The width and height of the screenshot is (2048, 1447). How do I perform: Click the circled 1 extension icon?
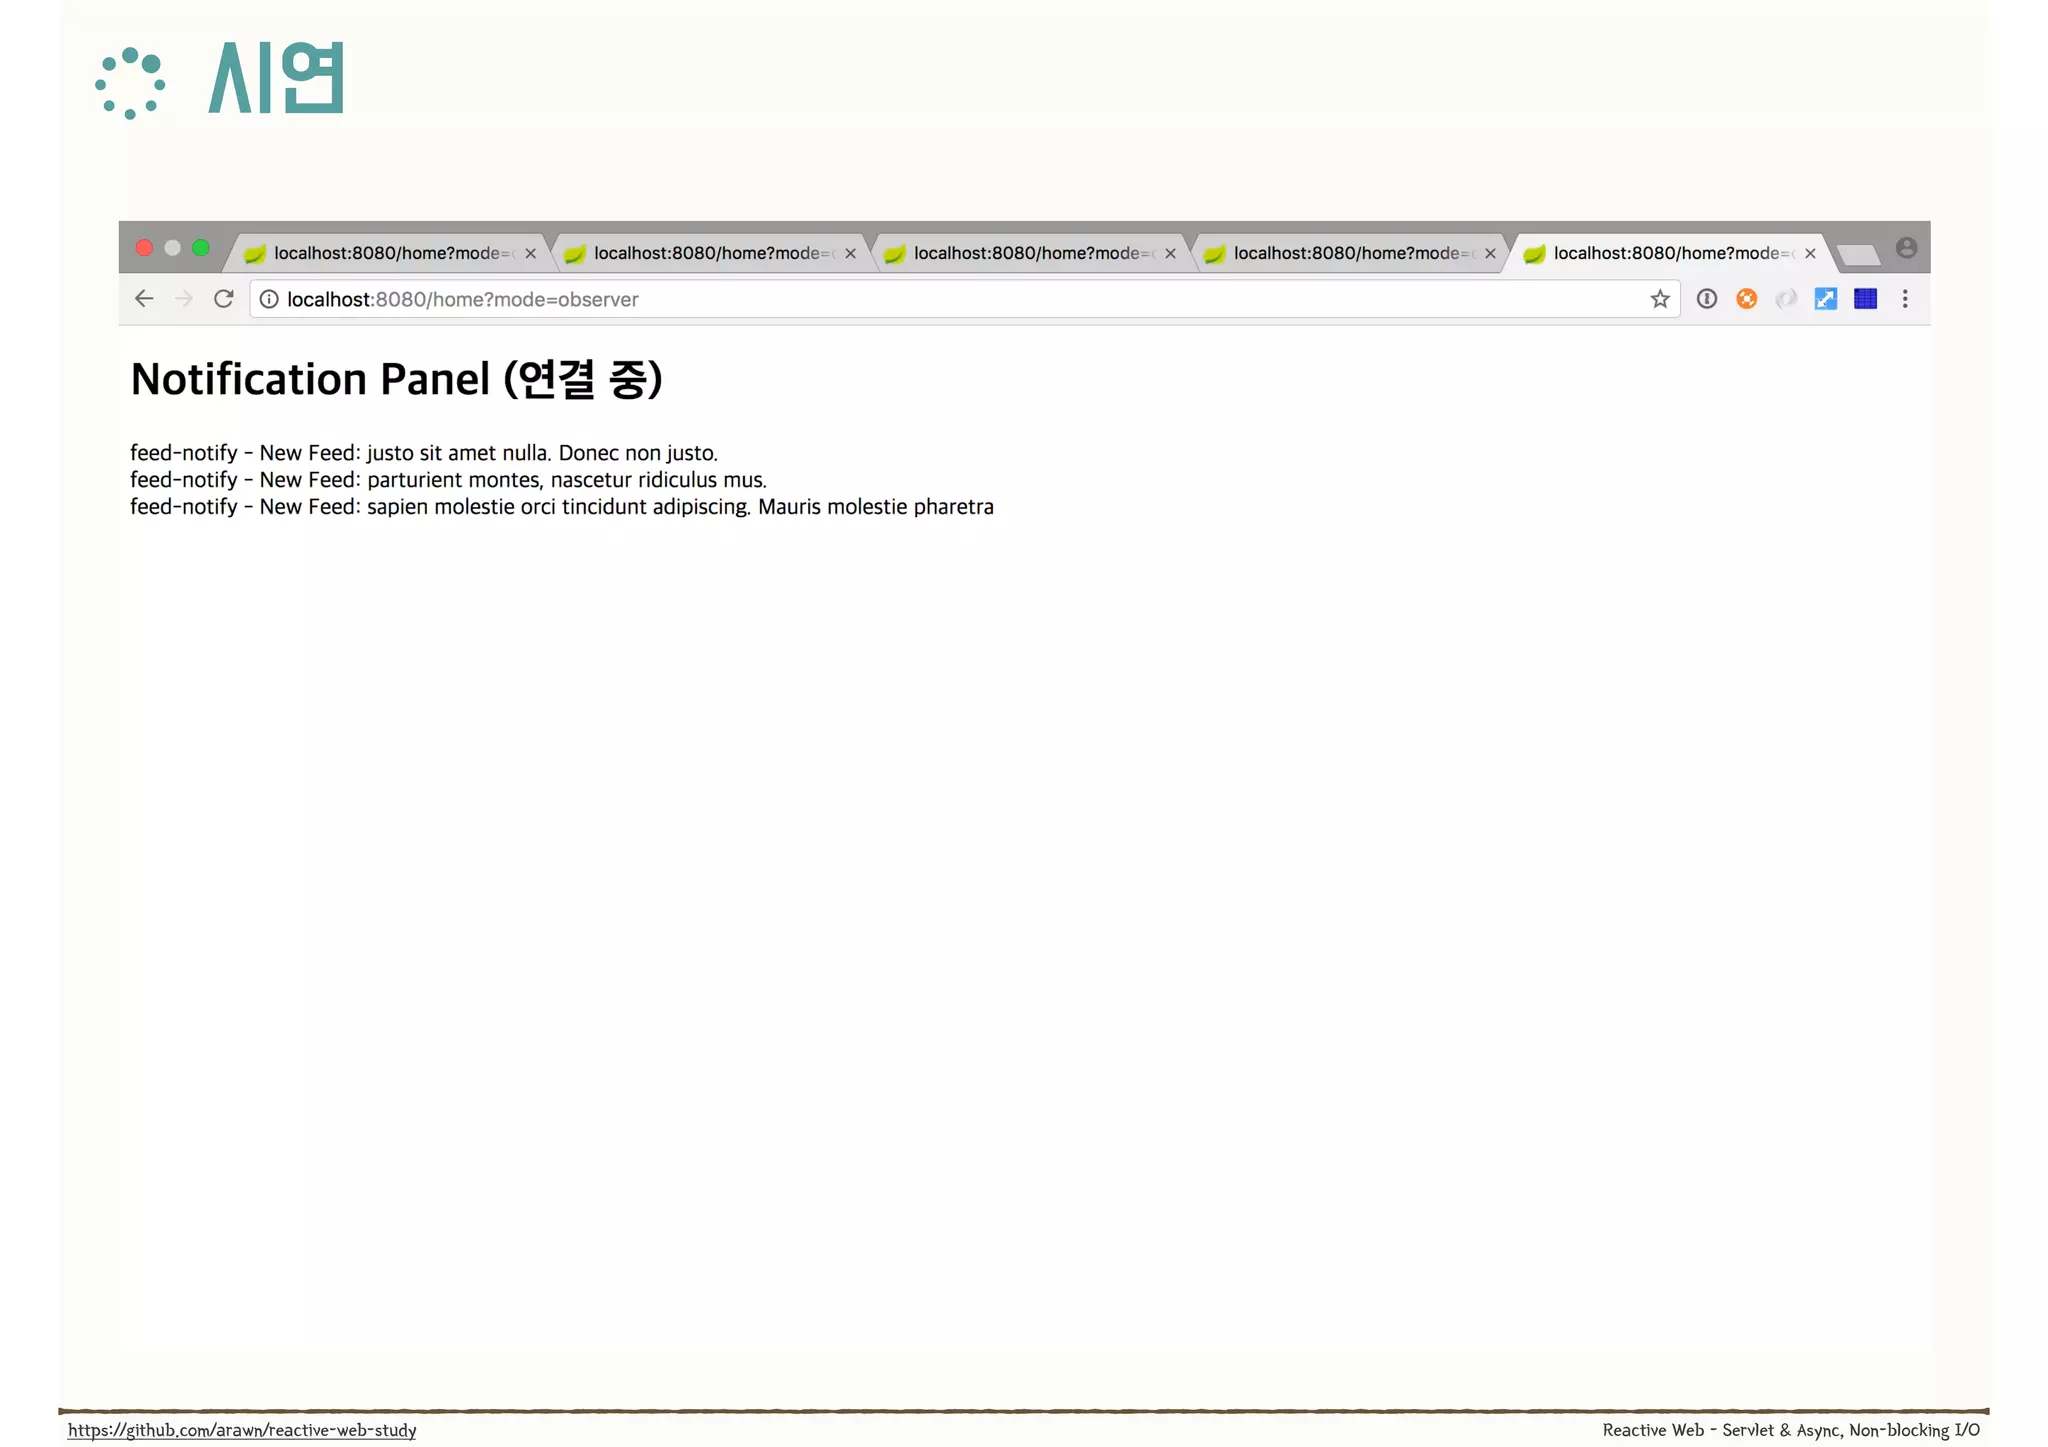1707,299
